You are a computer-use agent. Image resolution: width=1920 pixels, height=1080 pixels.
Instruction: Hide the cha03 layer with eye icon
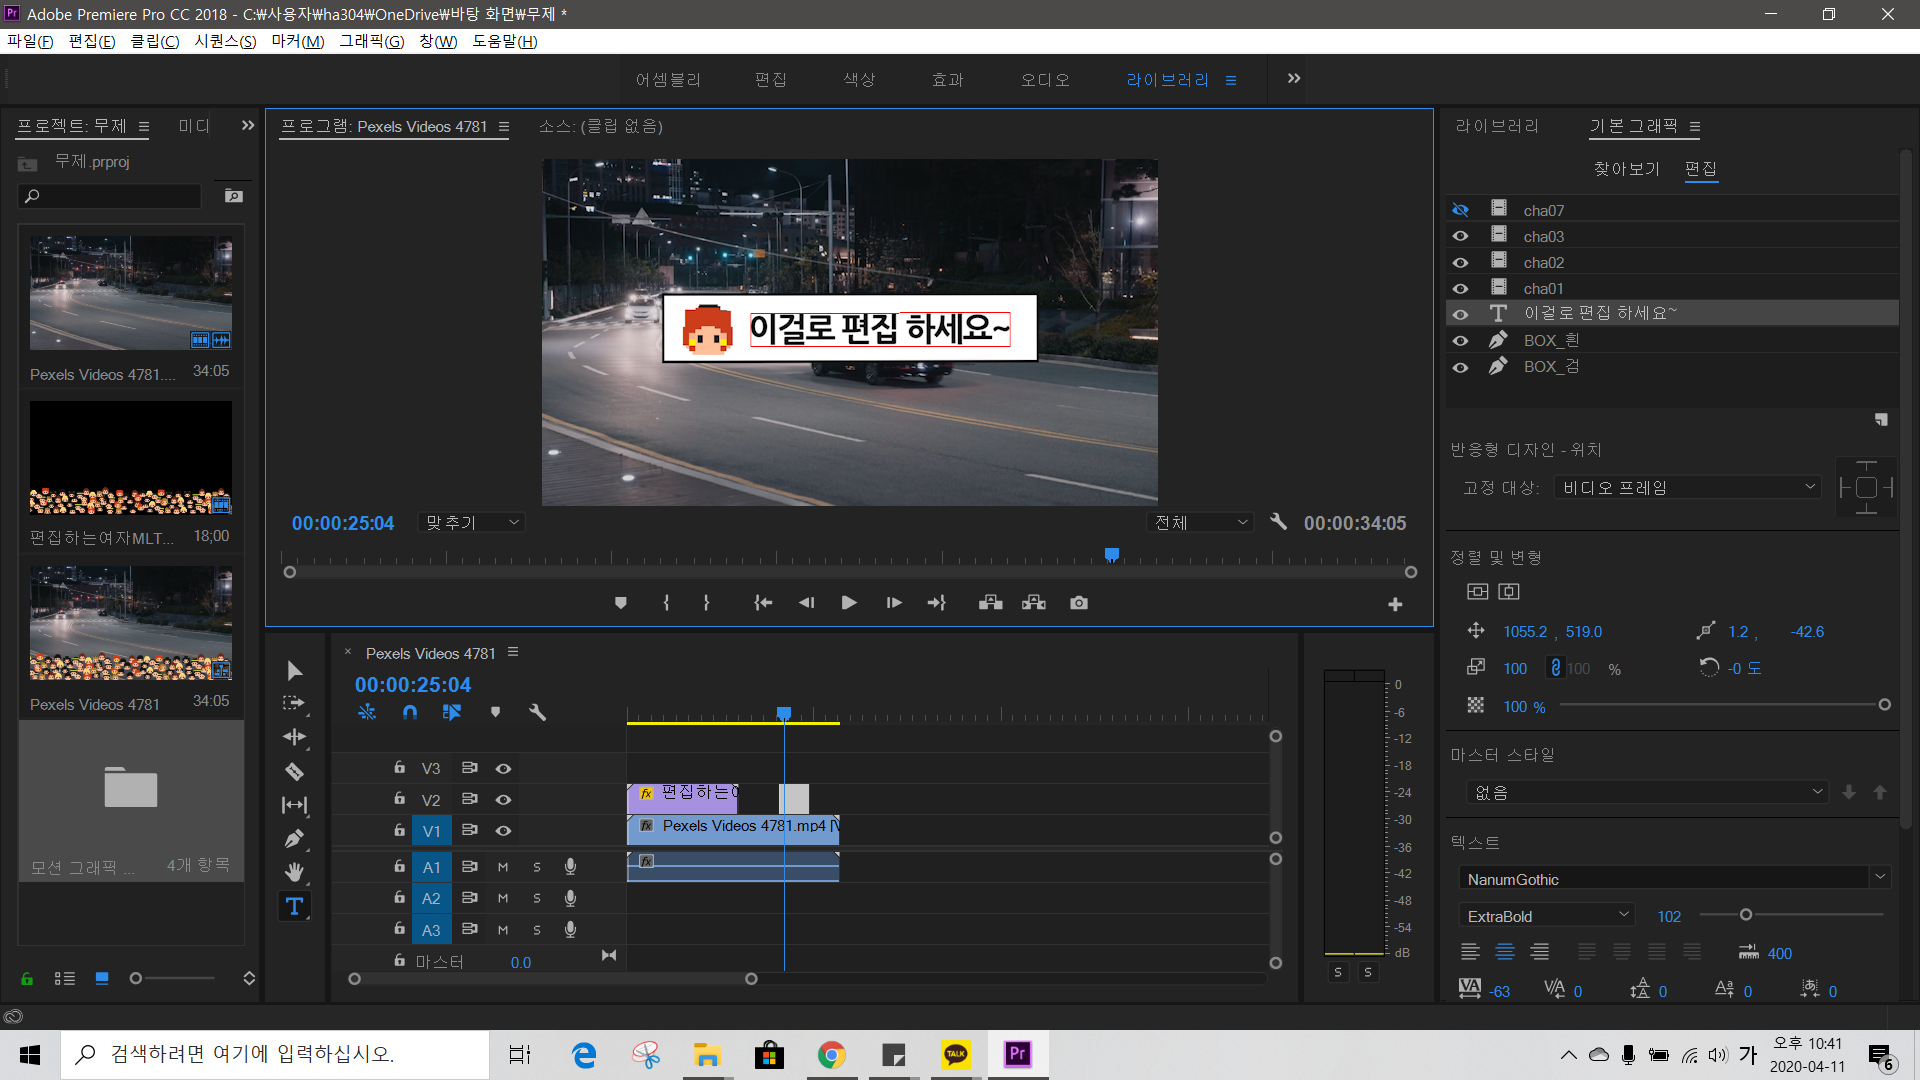(x=1460, y=237)
